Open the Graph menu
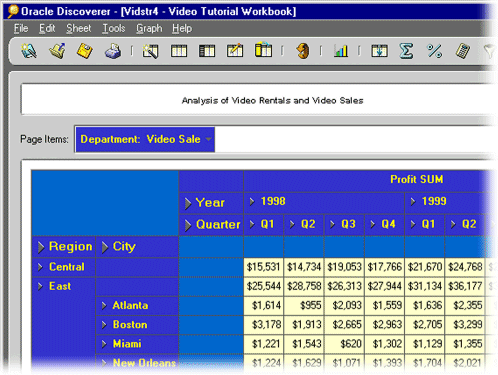498x375 pixels. pyautogui.click(x=149, y=29)
